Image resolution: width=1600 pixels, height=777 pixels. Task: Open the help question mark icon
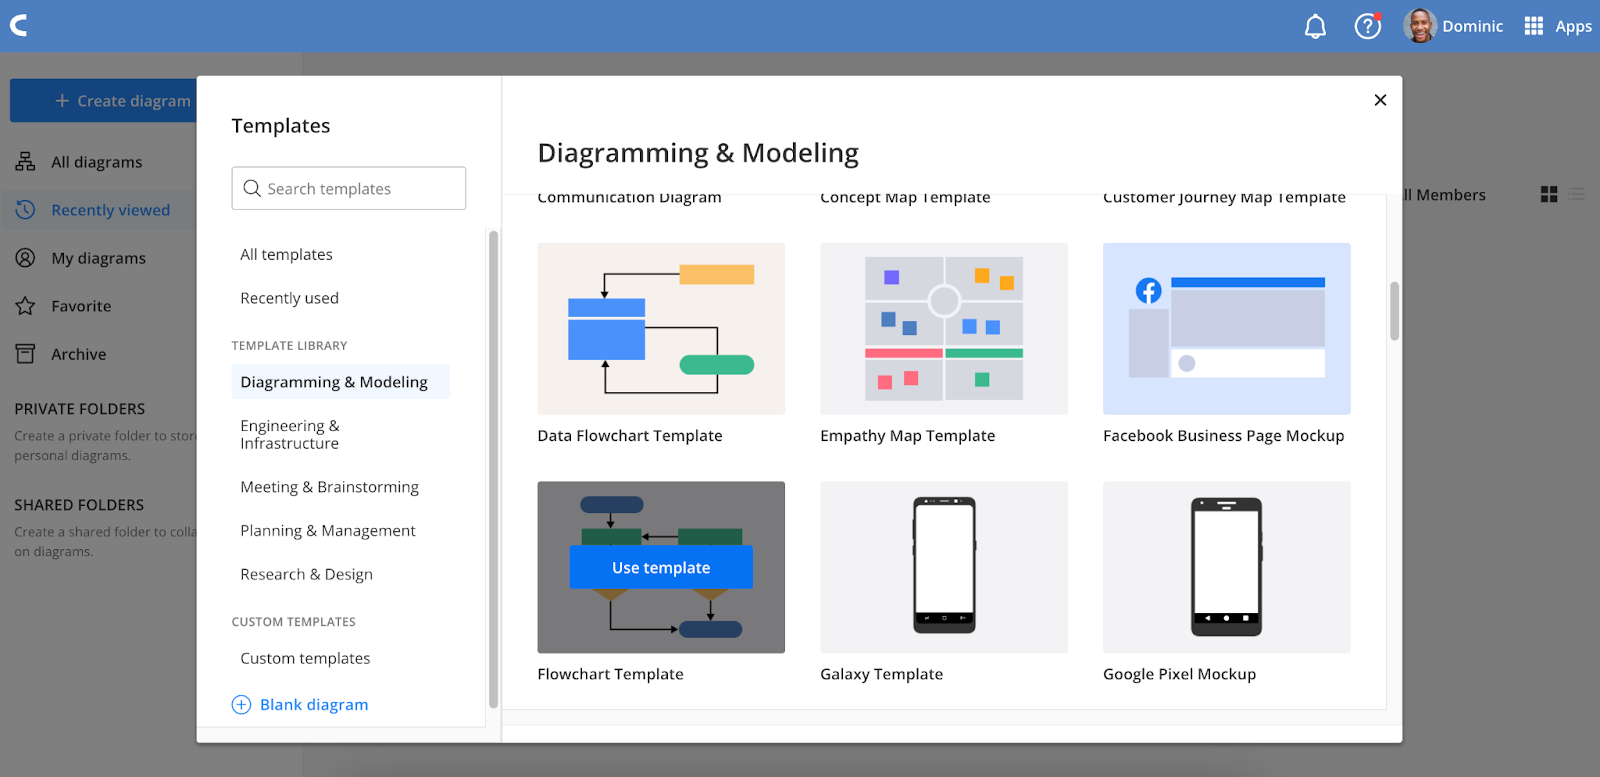(x=1367, y=27)
